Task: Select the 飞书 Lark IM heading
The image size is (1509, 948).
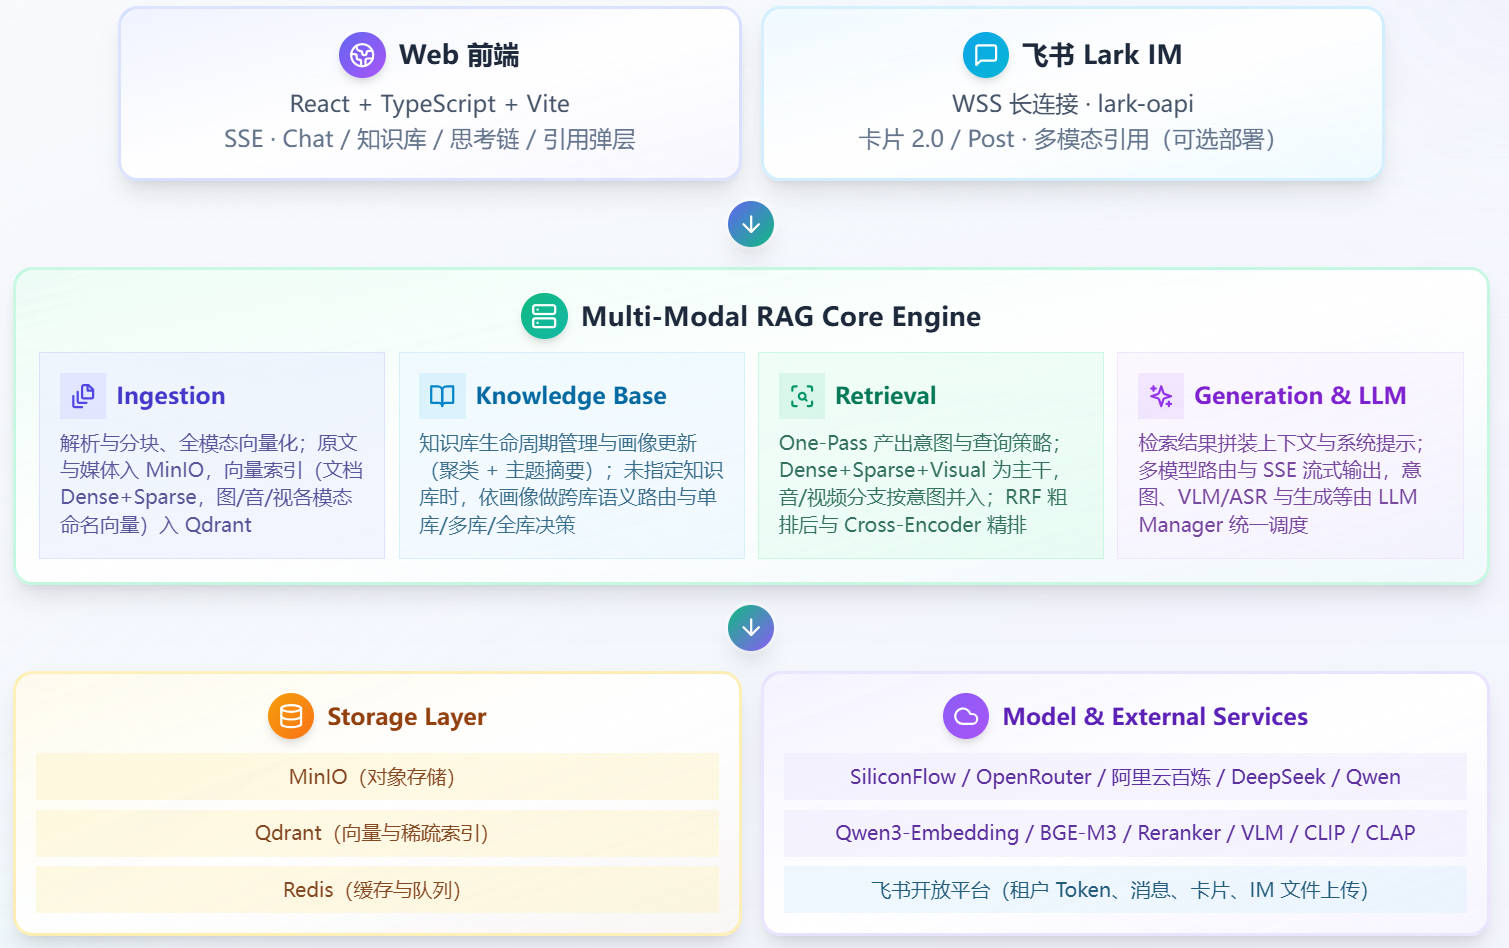Action: (1102, 55)
